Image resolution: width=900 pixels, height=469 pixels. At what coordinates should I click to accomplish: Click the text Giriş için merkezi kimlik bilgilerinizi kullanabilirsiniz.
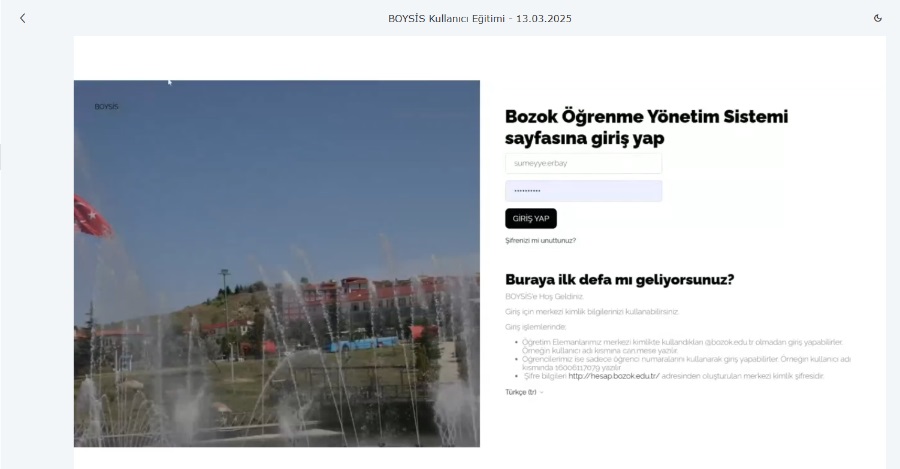point(592,312)
